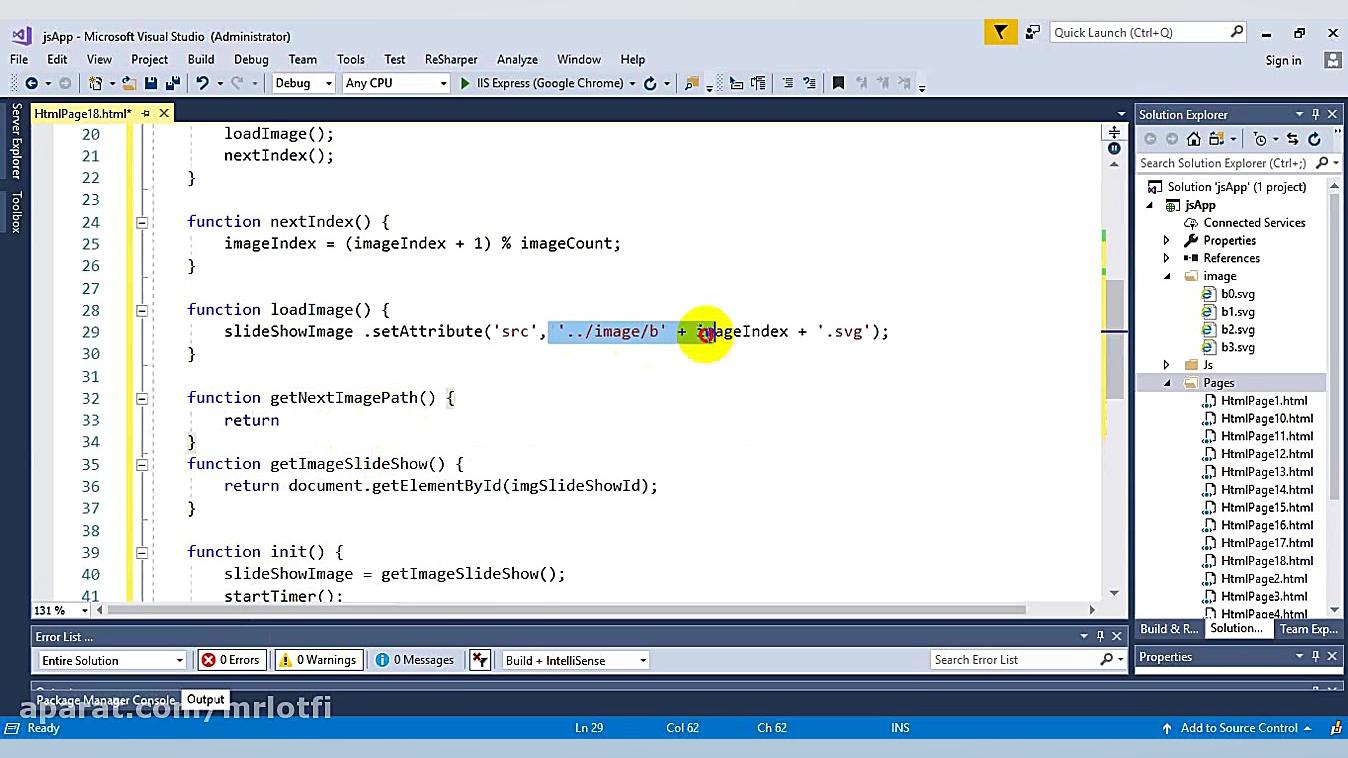Click the Solution Explorer search magnifier icon
1348x758 pixels.
coord(1322,163)
